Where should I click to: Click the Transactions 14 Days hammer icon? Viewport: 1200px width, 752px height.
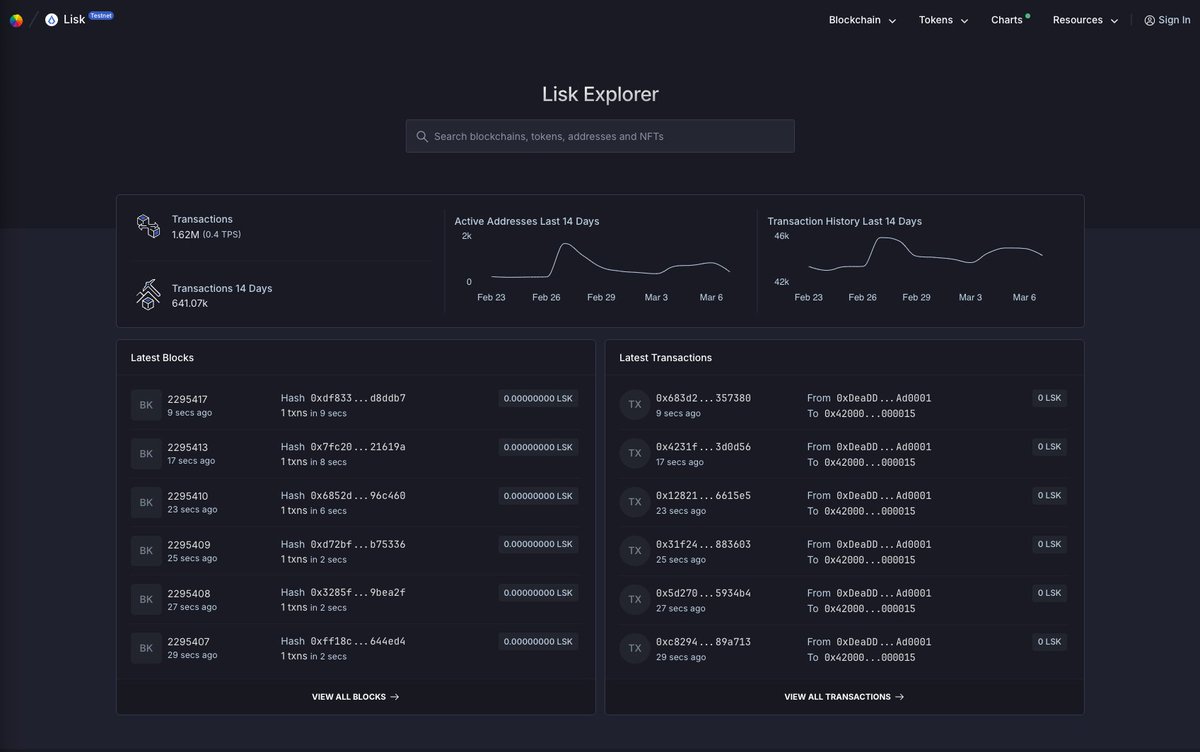[148, 295]
